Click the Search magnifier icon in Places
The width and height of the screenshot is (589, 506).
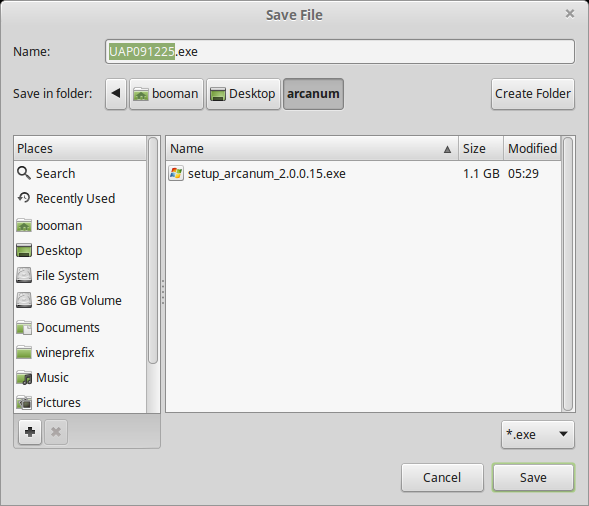click(24, 173)
